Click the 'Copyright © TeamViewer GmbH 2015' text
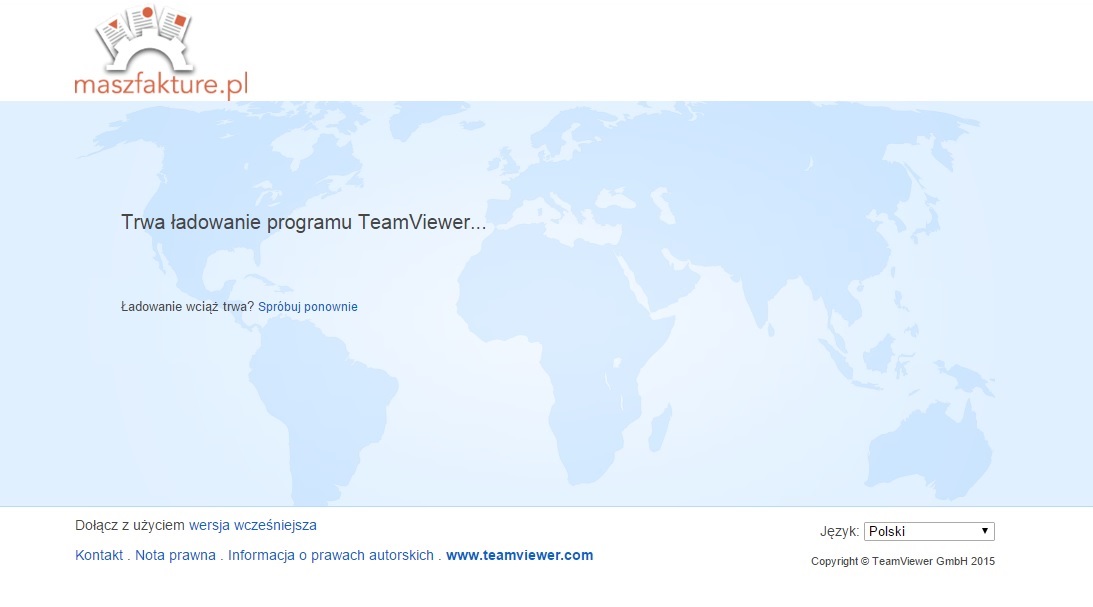 [x=903, y=561]
